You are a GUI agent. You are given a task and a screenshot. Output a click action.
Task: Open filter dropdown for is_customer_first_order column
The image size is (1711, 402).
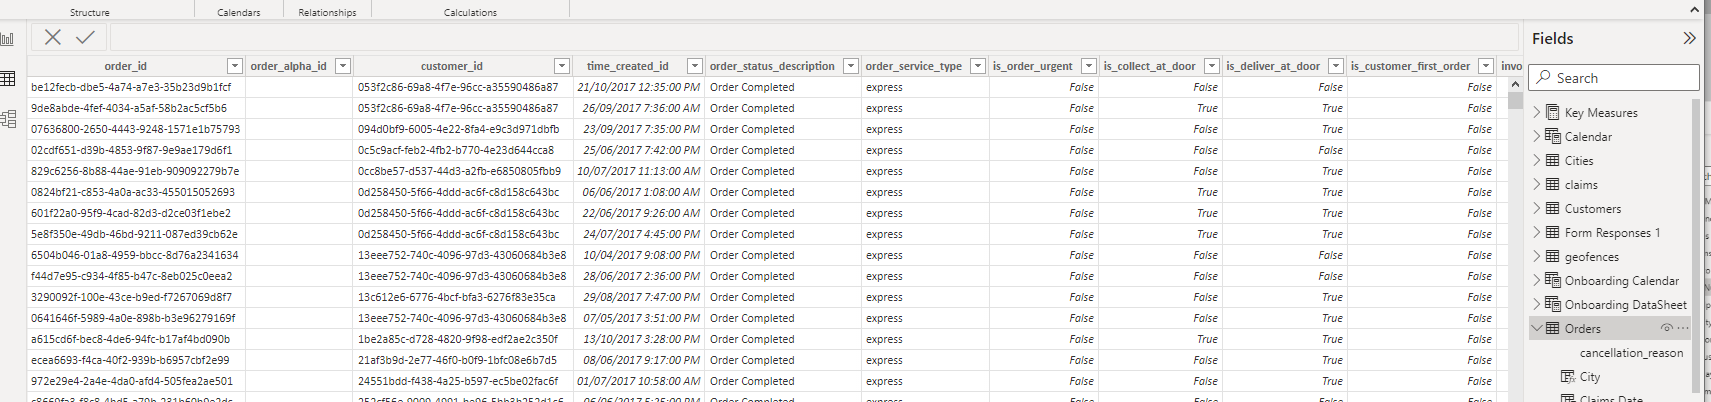pyautogui.click(x=1486, y=66)
